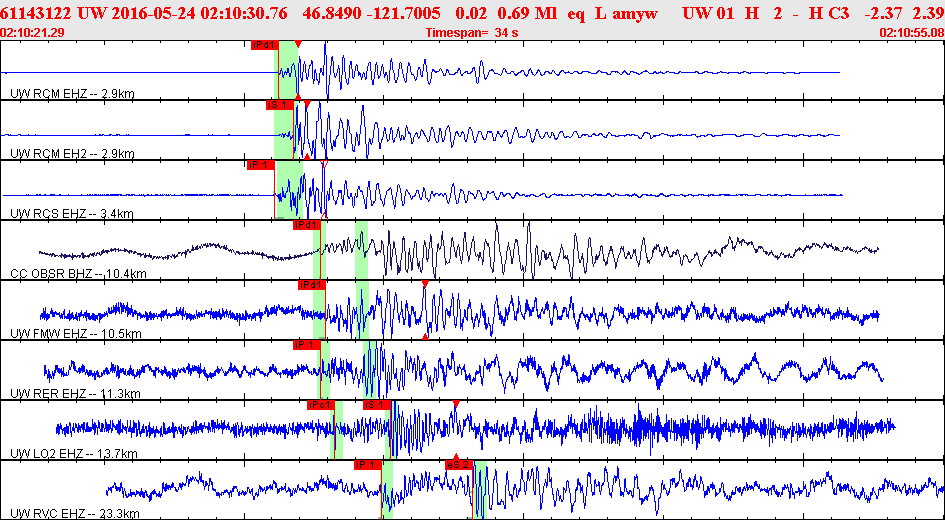The width and height of the screenshot is (945, 520).
Task: Select the iP 1 pick flag on RVC EHZ
Action: [368, 465]
